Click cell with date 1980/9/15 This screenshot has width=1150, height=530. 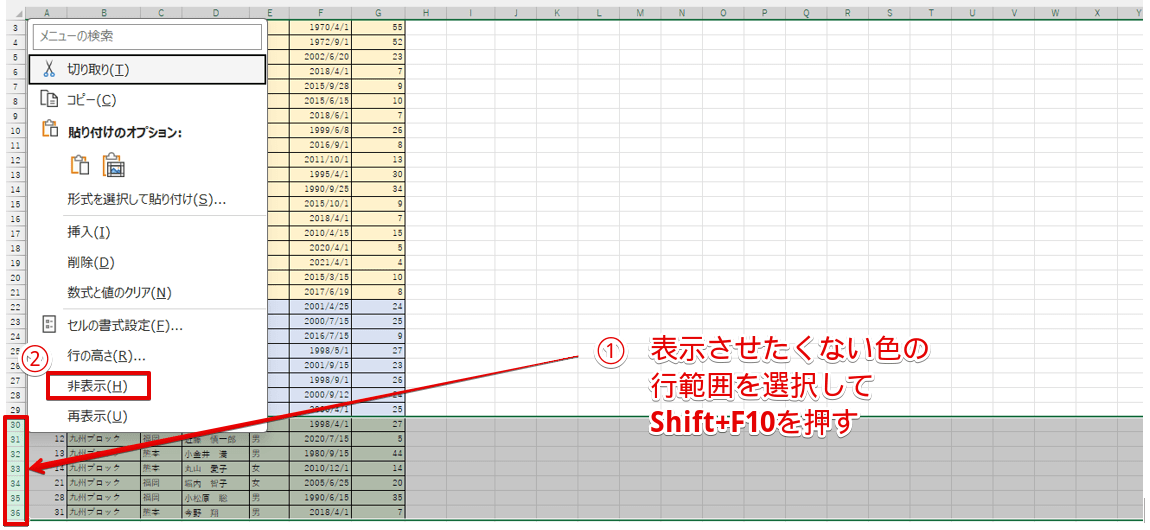coord(321,453)
